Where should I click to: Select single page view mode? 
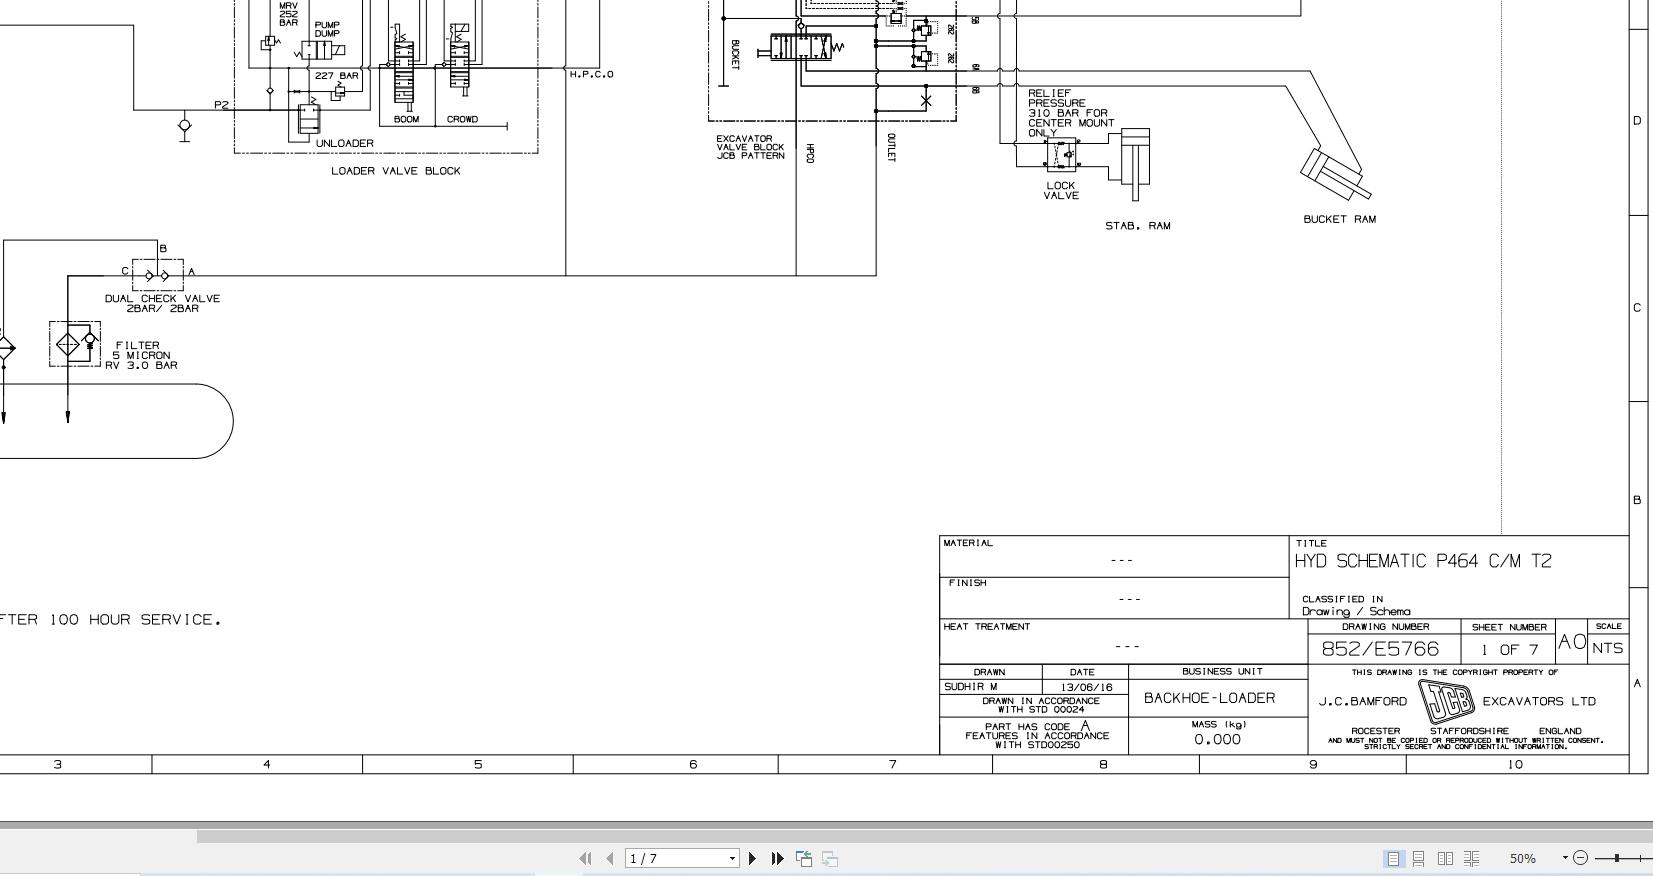coord(1393,858)
